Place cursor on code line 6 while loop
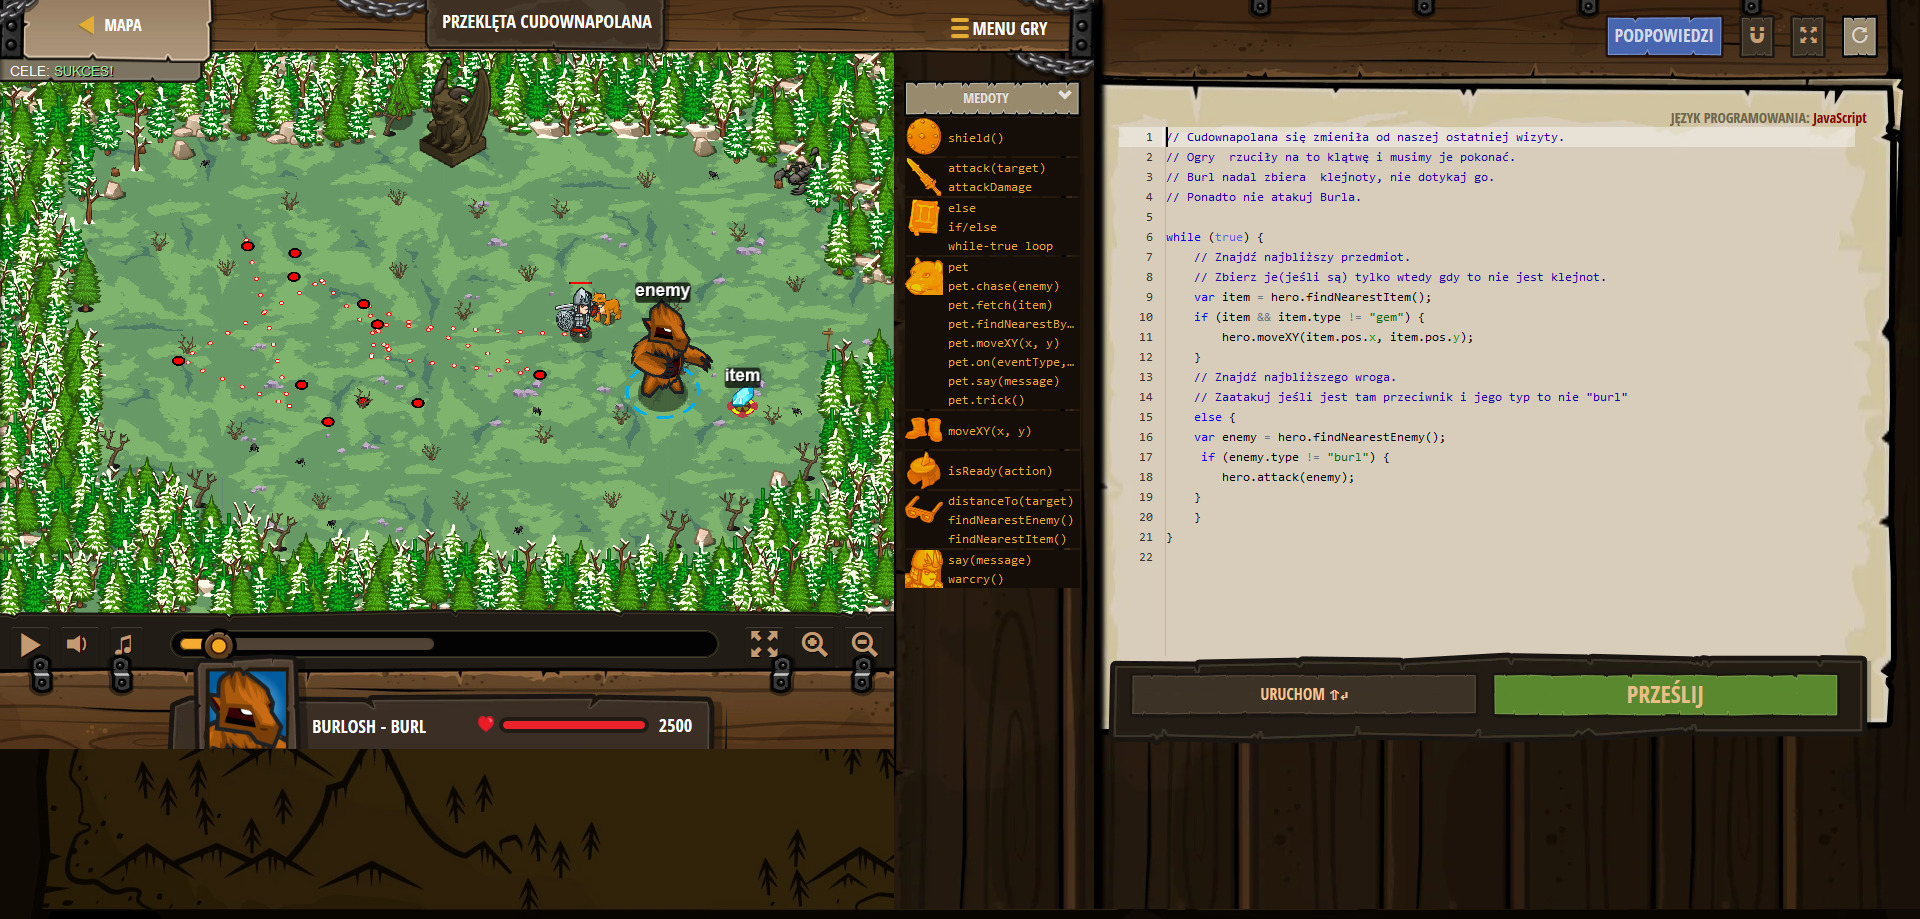Viewport: 1920px width, 919px height. (x=1214, y=237)
